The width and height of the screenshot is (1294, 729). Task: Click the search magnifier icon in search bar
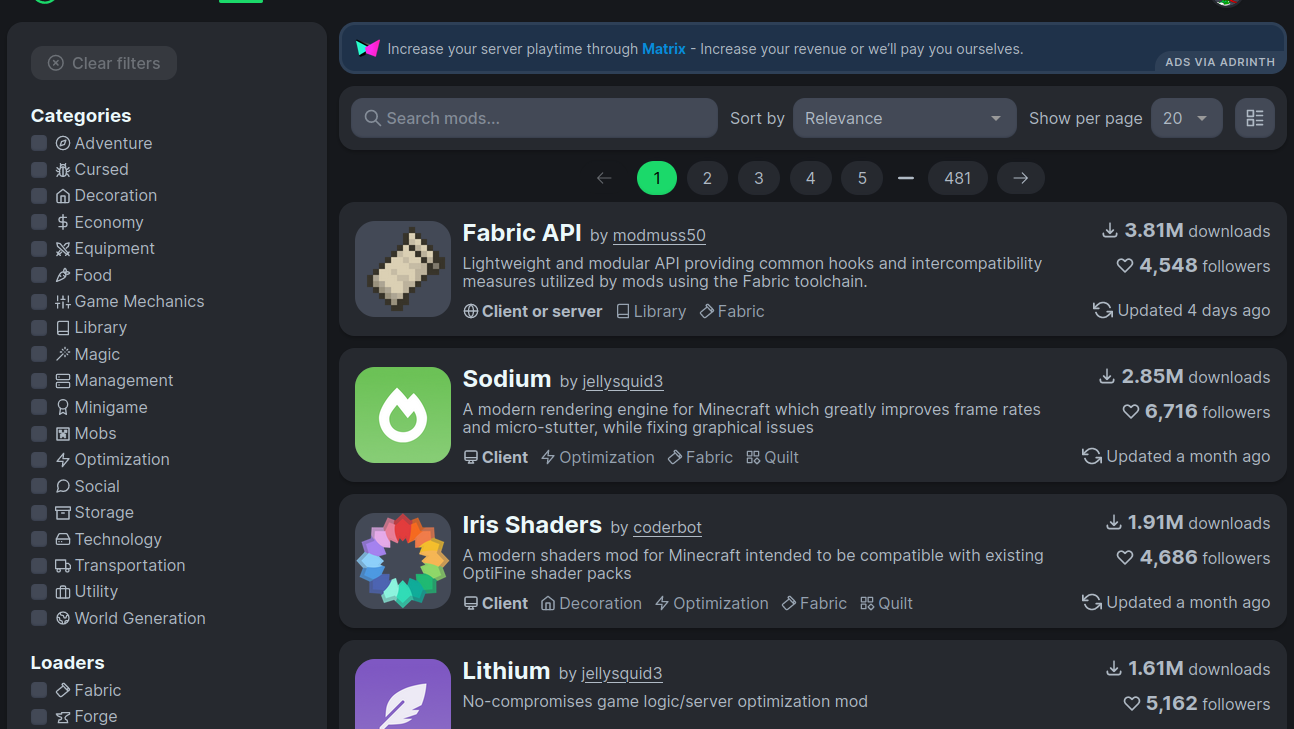point(371,118)
